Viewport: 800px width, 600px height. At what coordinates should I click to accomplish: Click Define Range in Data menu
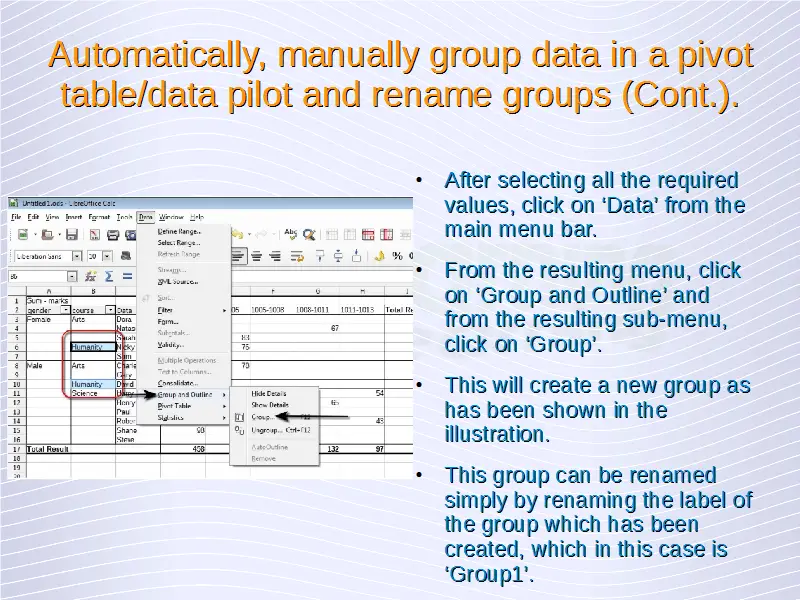[179, 231]
